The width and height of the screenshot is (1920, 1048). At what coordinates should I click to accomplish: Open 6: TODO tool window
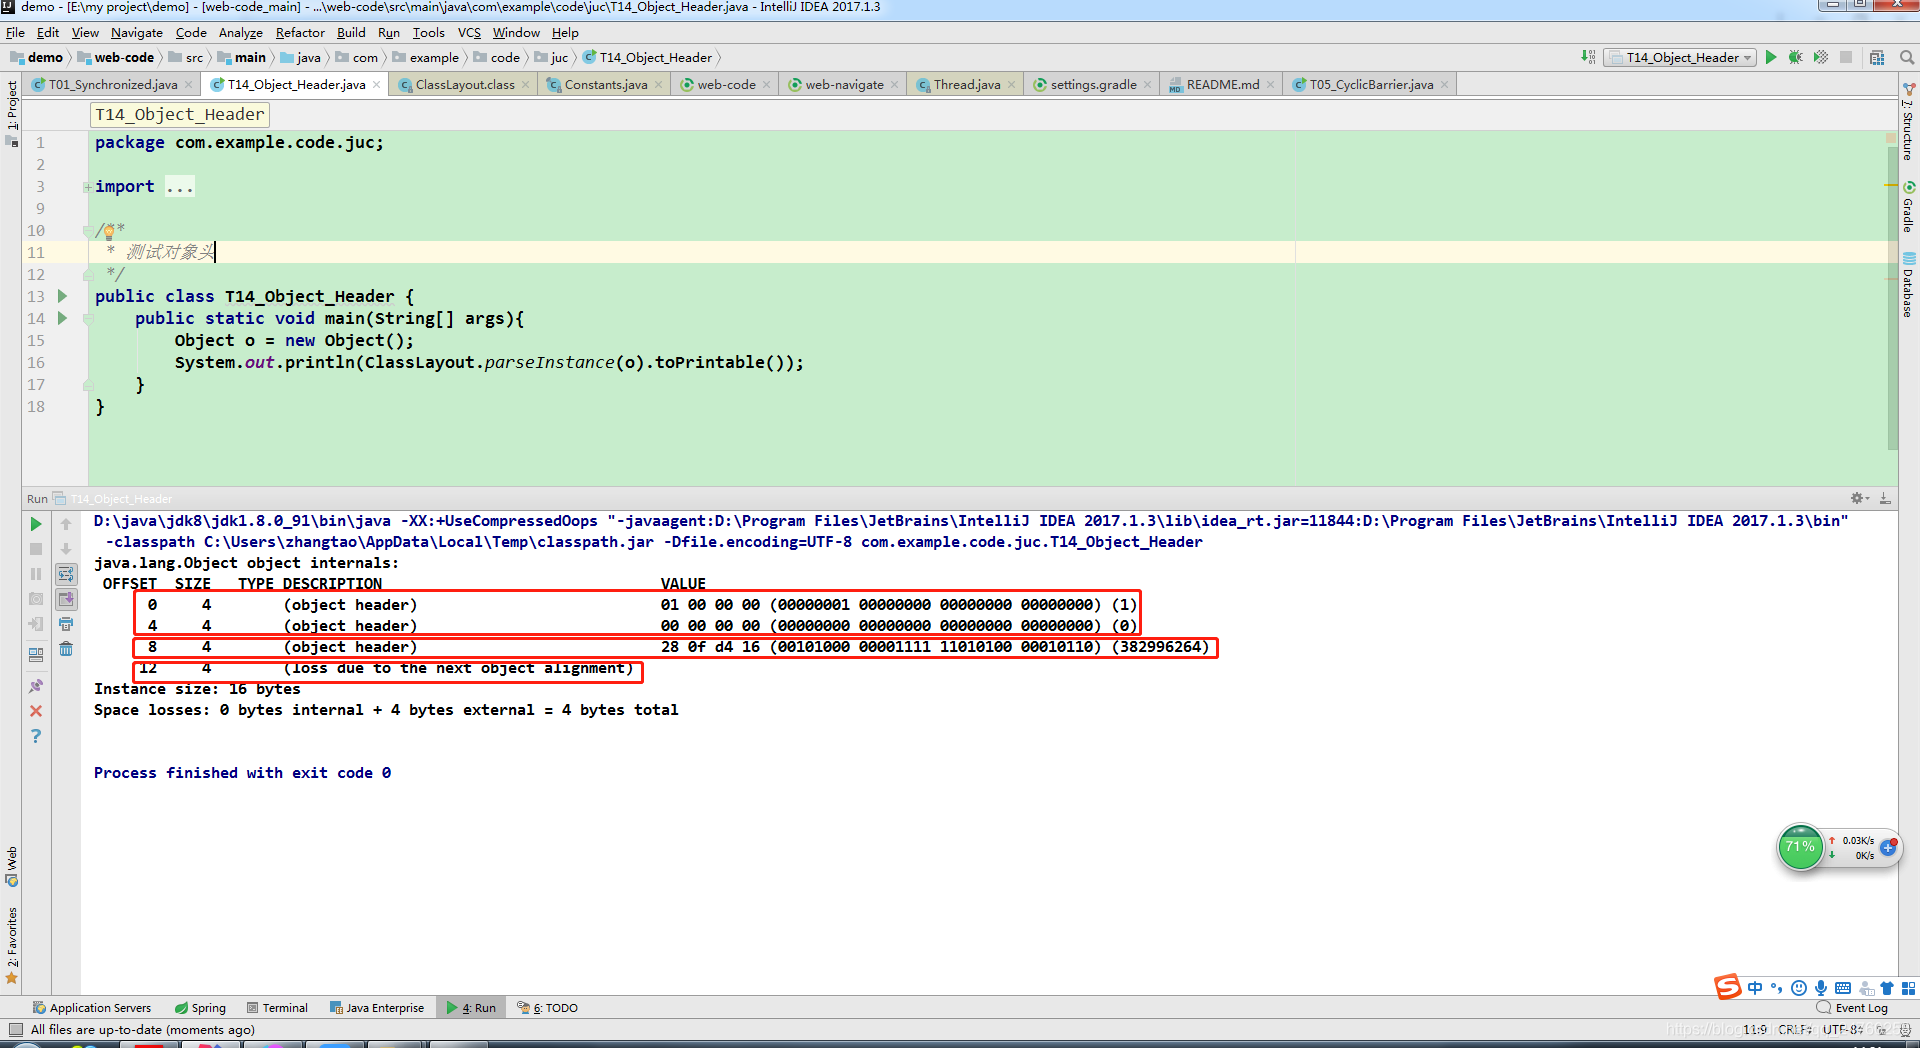(548, 1008)
